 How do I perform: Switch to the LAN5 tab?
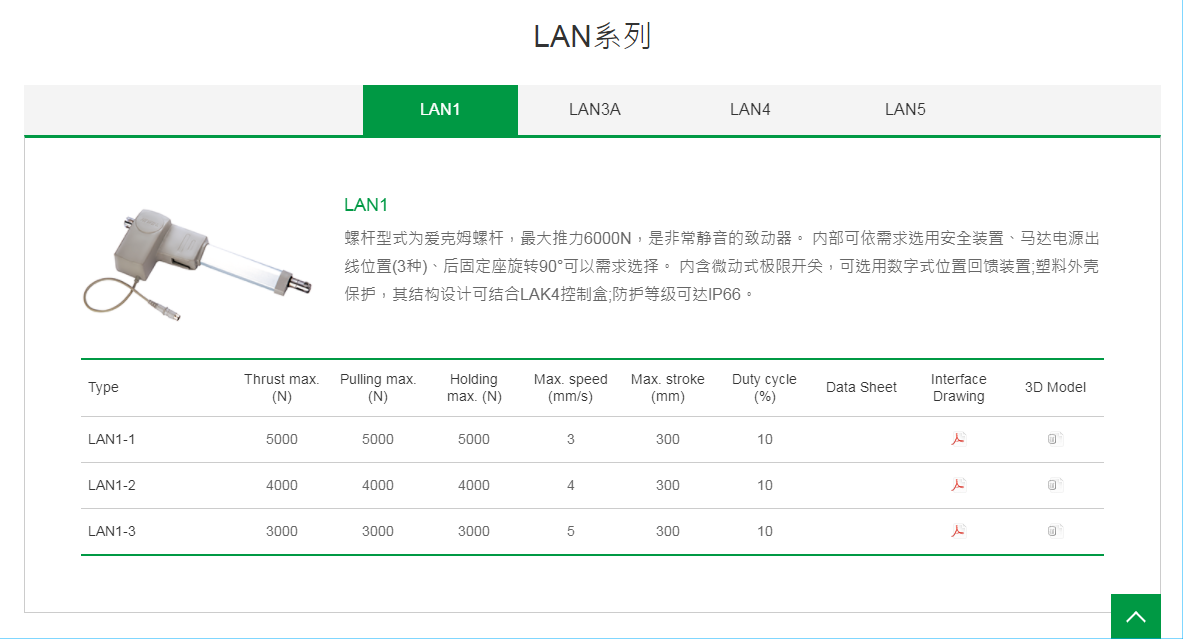point(903,110)
